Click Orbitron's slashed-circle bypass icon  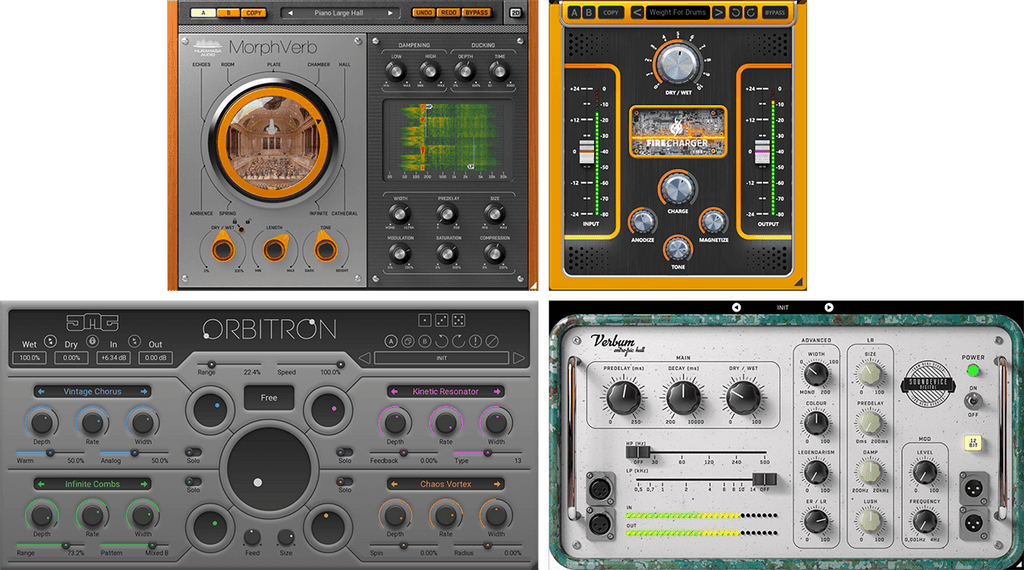tap(492, 341)
